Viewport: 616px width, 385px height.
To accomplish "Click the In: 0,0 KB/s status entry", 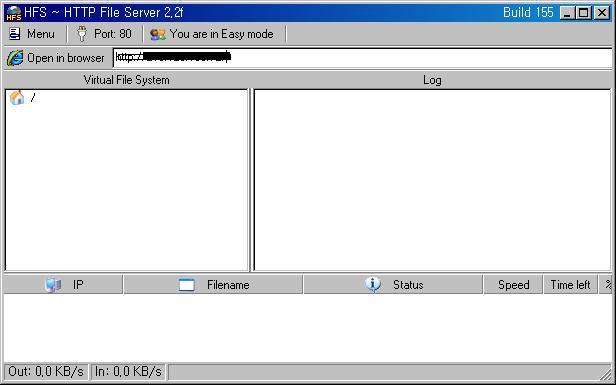I will (x=128, y=372).
